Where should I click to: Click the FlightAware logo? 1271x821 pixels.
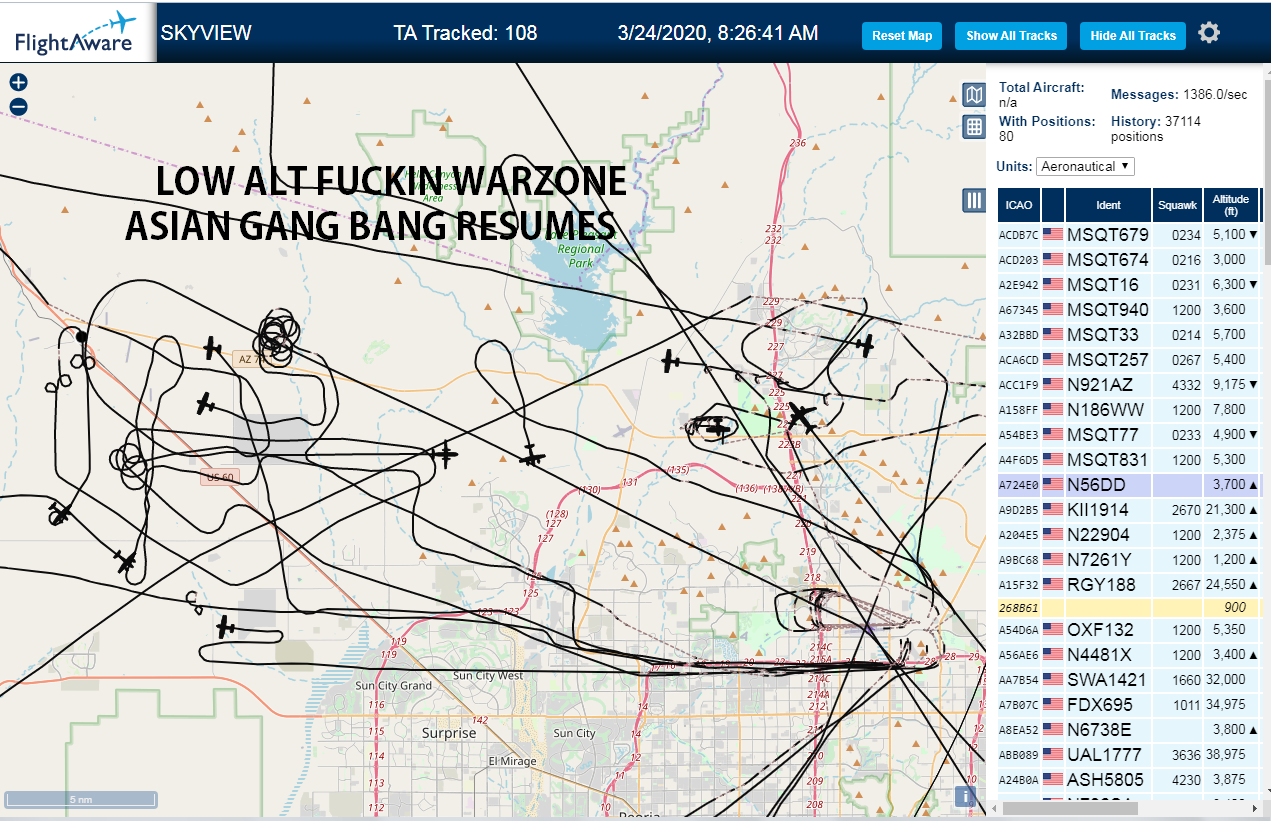click(76, 34)
